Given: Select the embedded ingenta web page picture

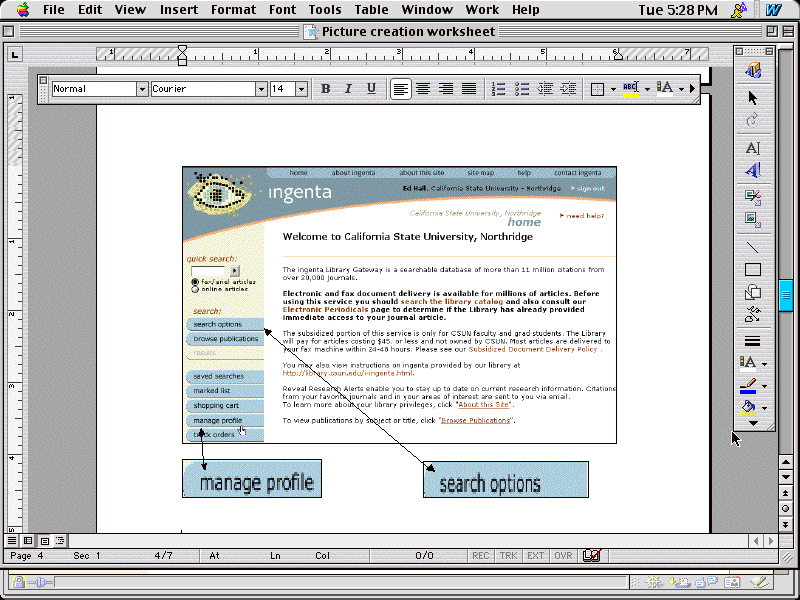Looking at the screenshot, I should [x=399, y=305].
